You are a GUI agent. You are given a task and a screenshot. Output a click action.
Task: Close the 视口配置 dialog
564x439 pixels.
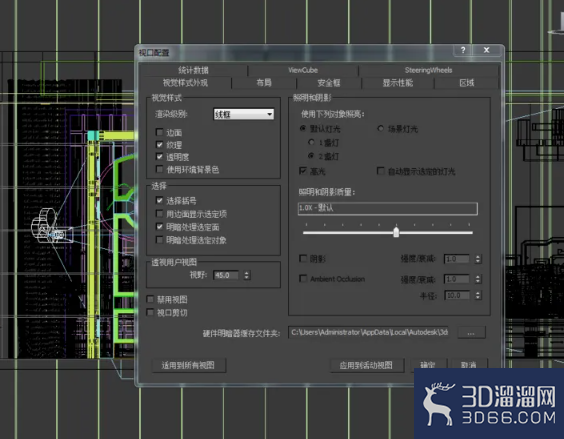(486, 50)
